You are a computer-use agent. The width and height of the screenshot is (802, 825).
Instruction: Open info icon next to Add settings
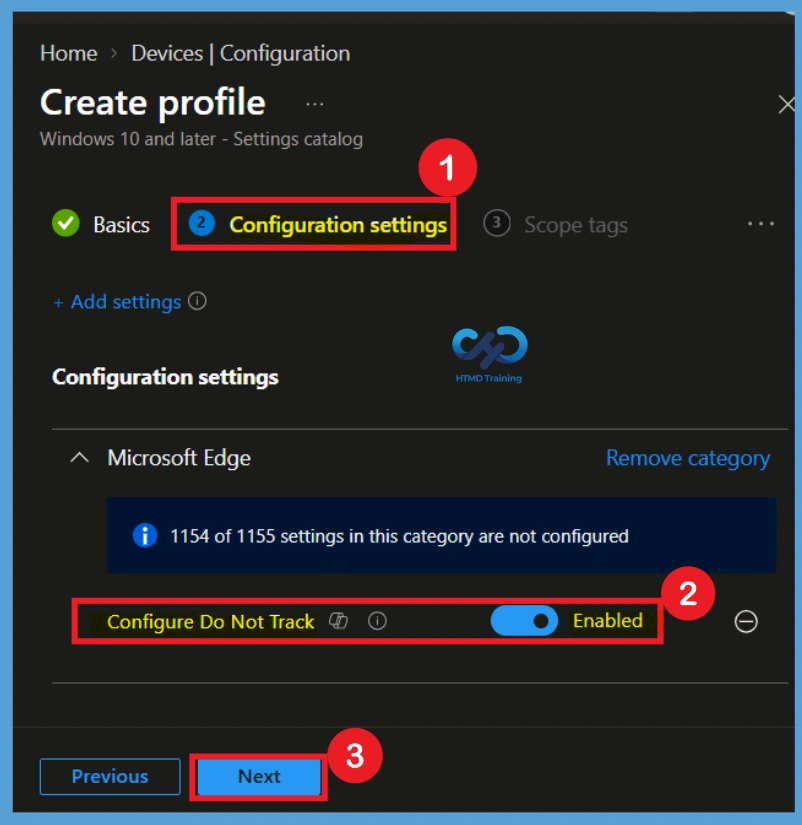point(197,301)
